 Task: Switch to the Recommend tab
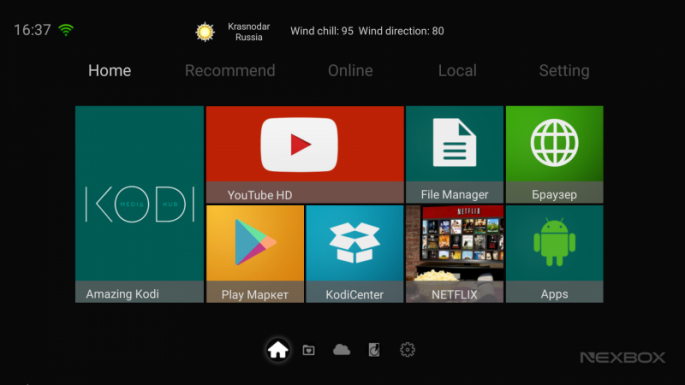230,70
